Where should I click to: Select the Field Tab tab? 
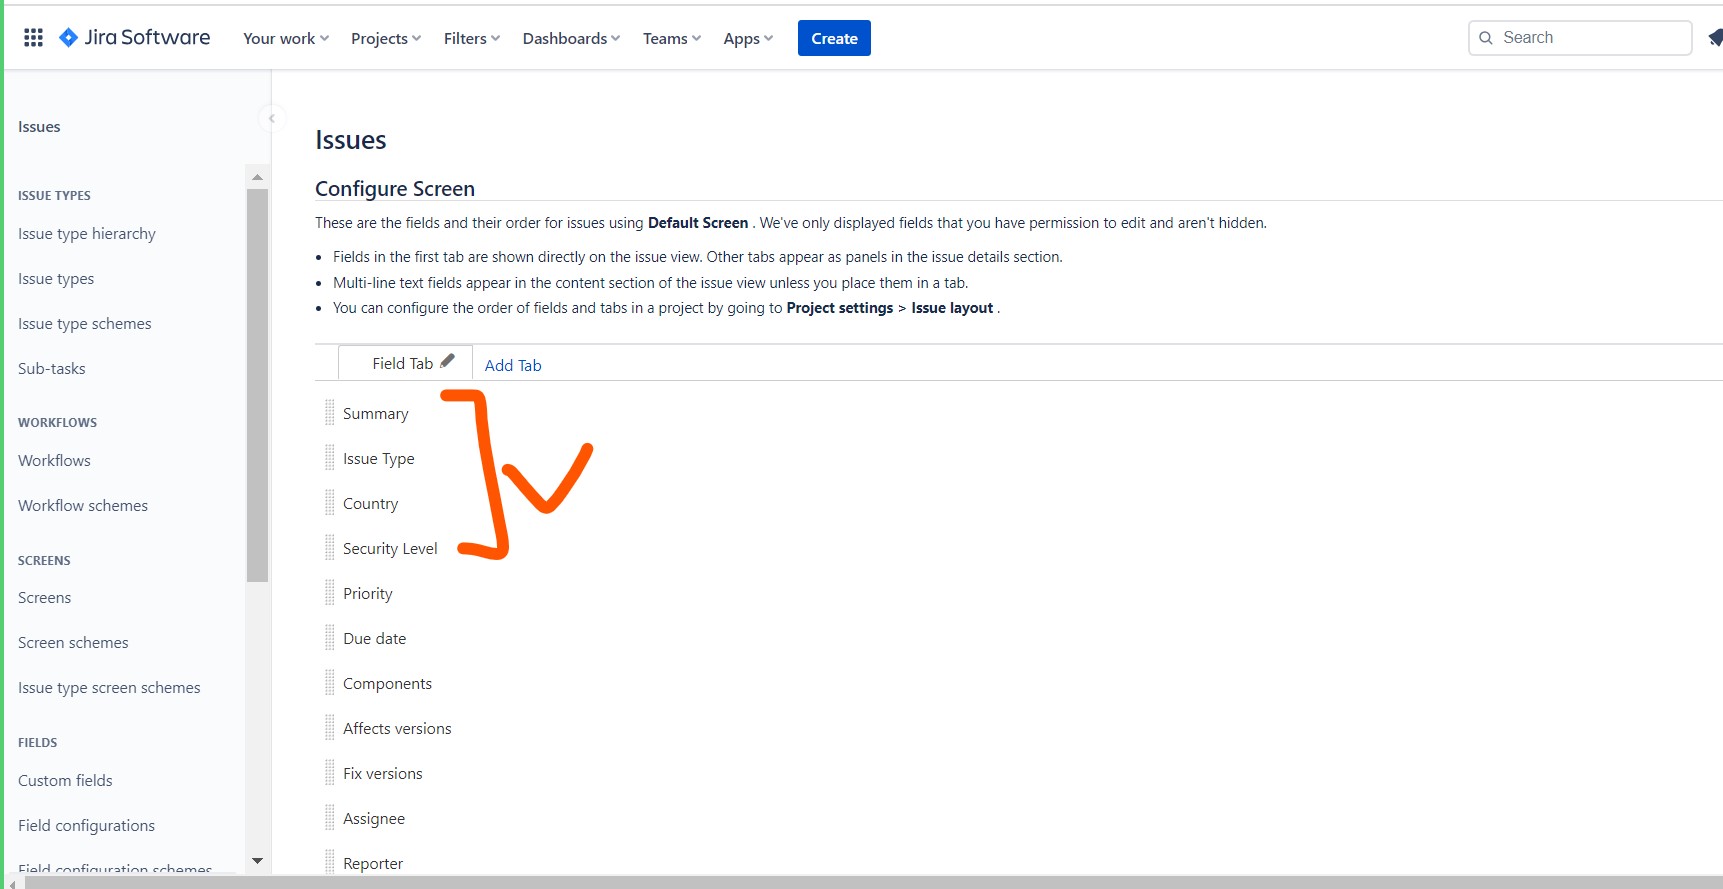[402, 363]
